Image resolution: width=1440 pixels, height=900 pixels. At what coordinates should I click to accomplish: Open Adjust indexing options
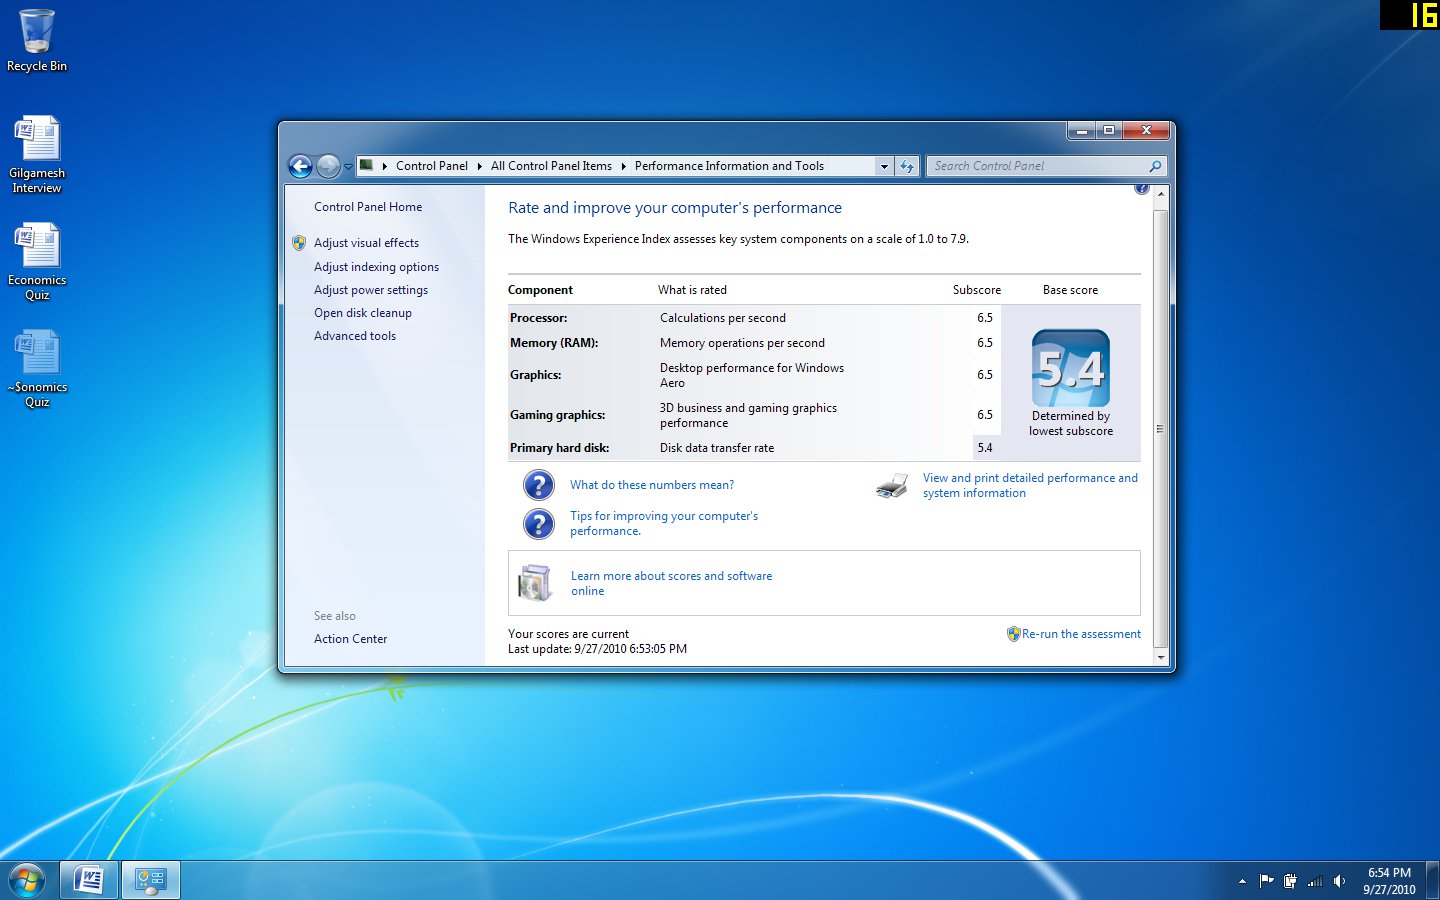click(x=376, y=267)
